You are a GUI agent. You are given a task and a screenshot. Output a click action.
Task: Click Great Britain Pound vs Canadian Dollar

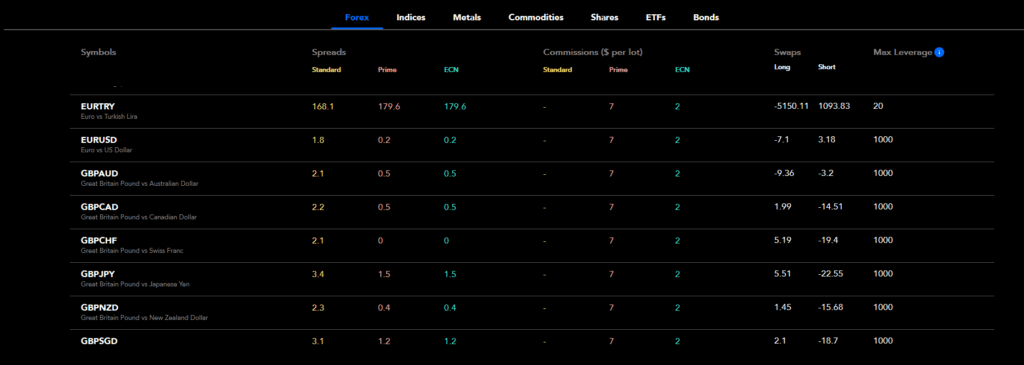pos(138,217)
